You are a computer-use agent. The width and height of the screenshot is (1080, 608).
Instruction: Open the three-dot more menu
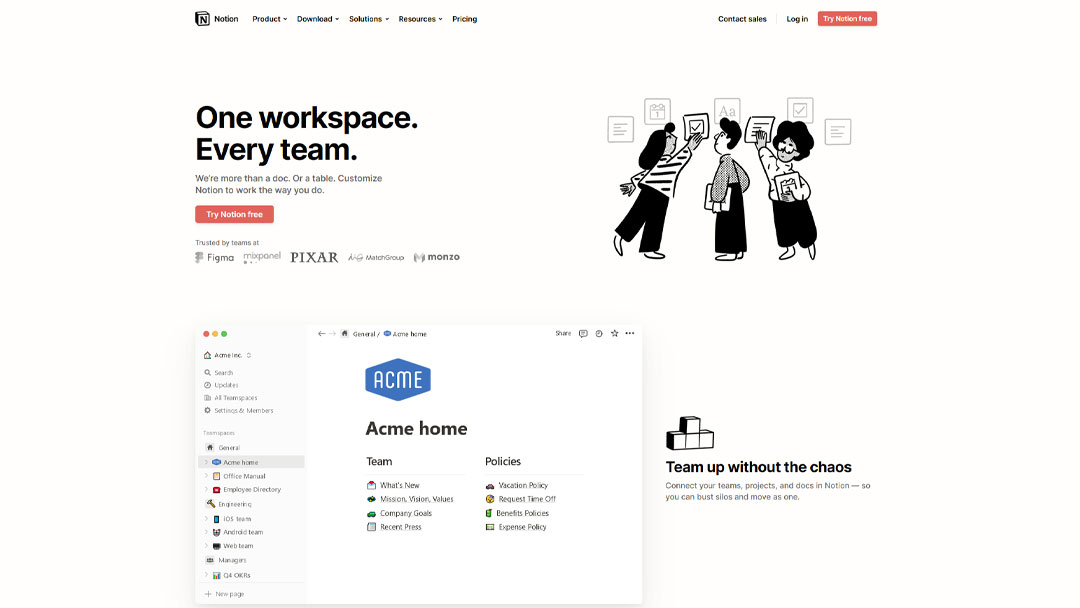point(630,333)
